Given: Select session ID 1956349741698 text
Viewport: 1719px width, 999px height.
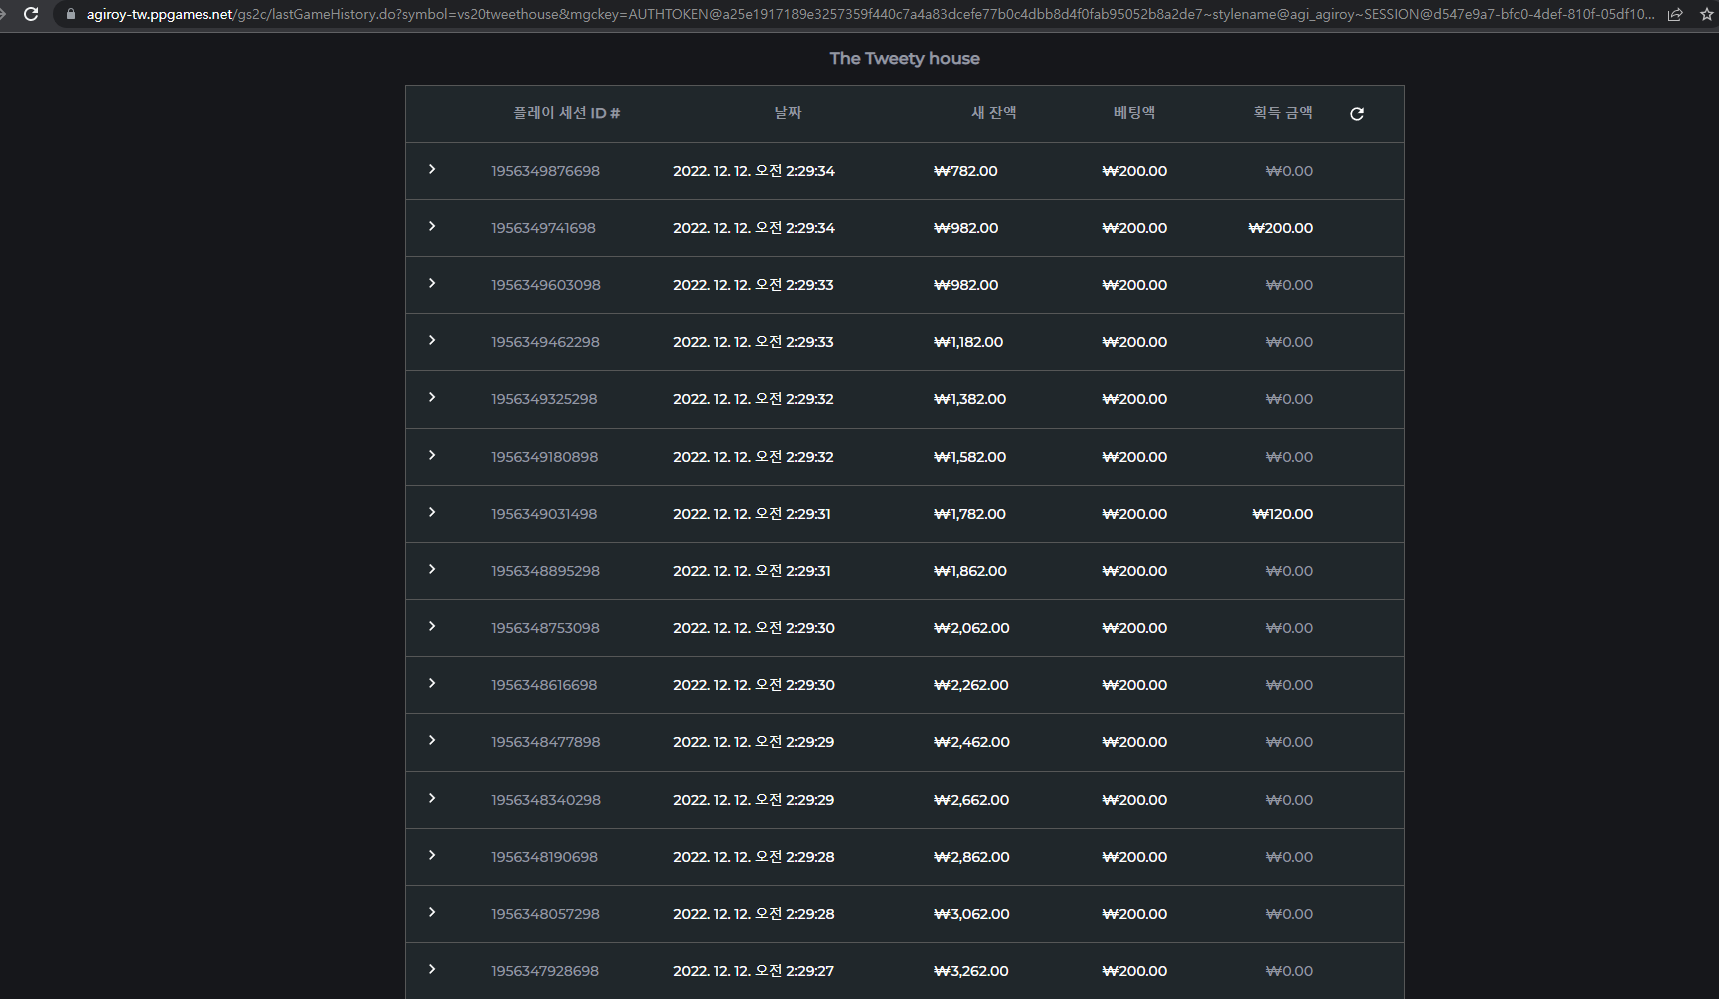Looking at the screenshot, I should click(543, 228).
